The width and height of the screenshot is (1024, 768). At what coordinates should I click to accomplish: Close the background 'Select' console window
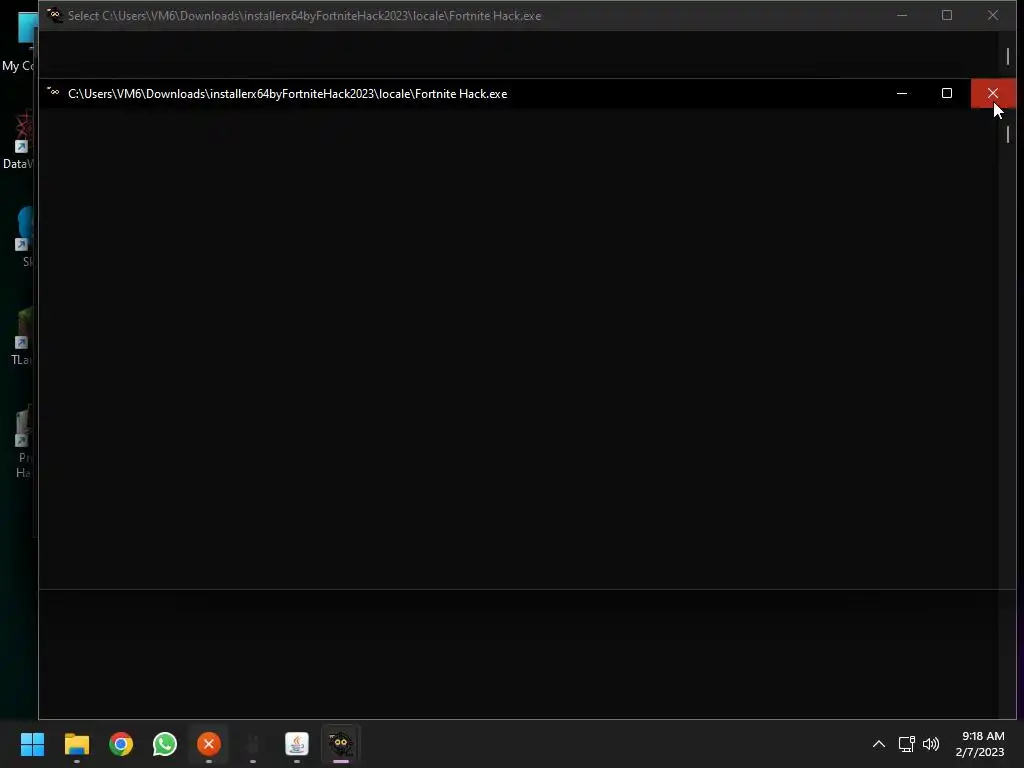coord(993,15)
